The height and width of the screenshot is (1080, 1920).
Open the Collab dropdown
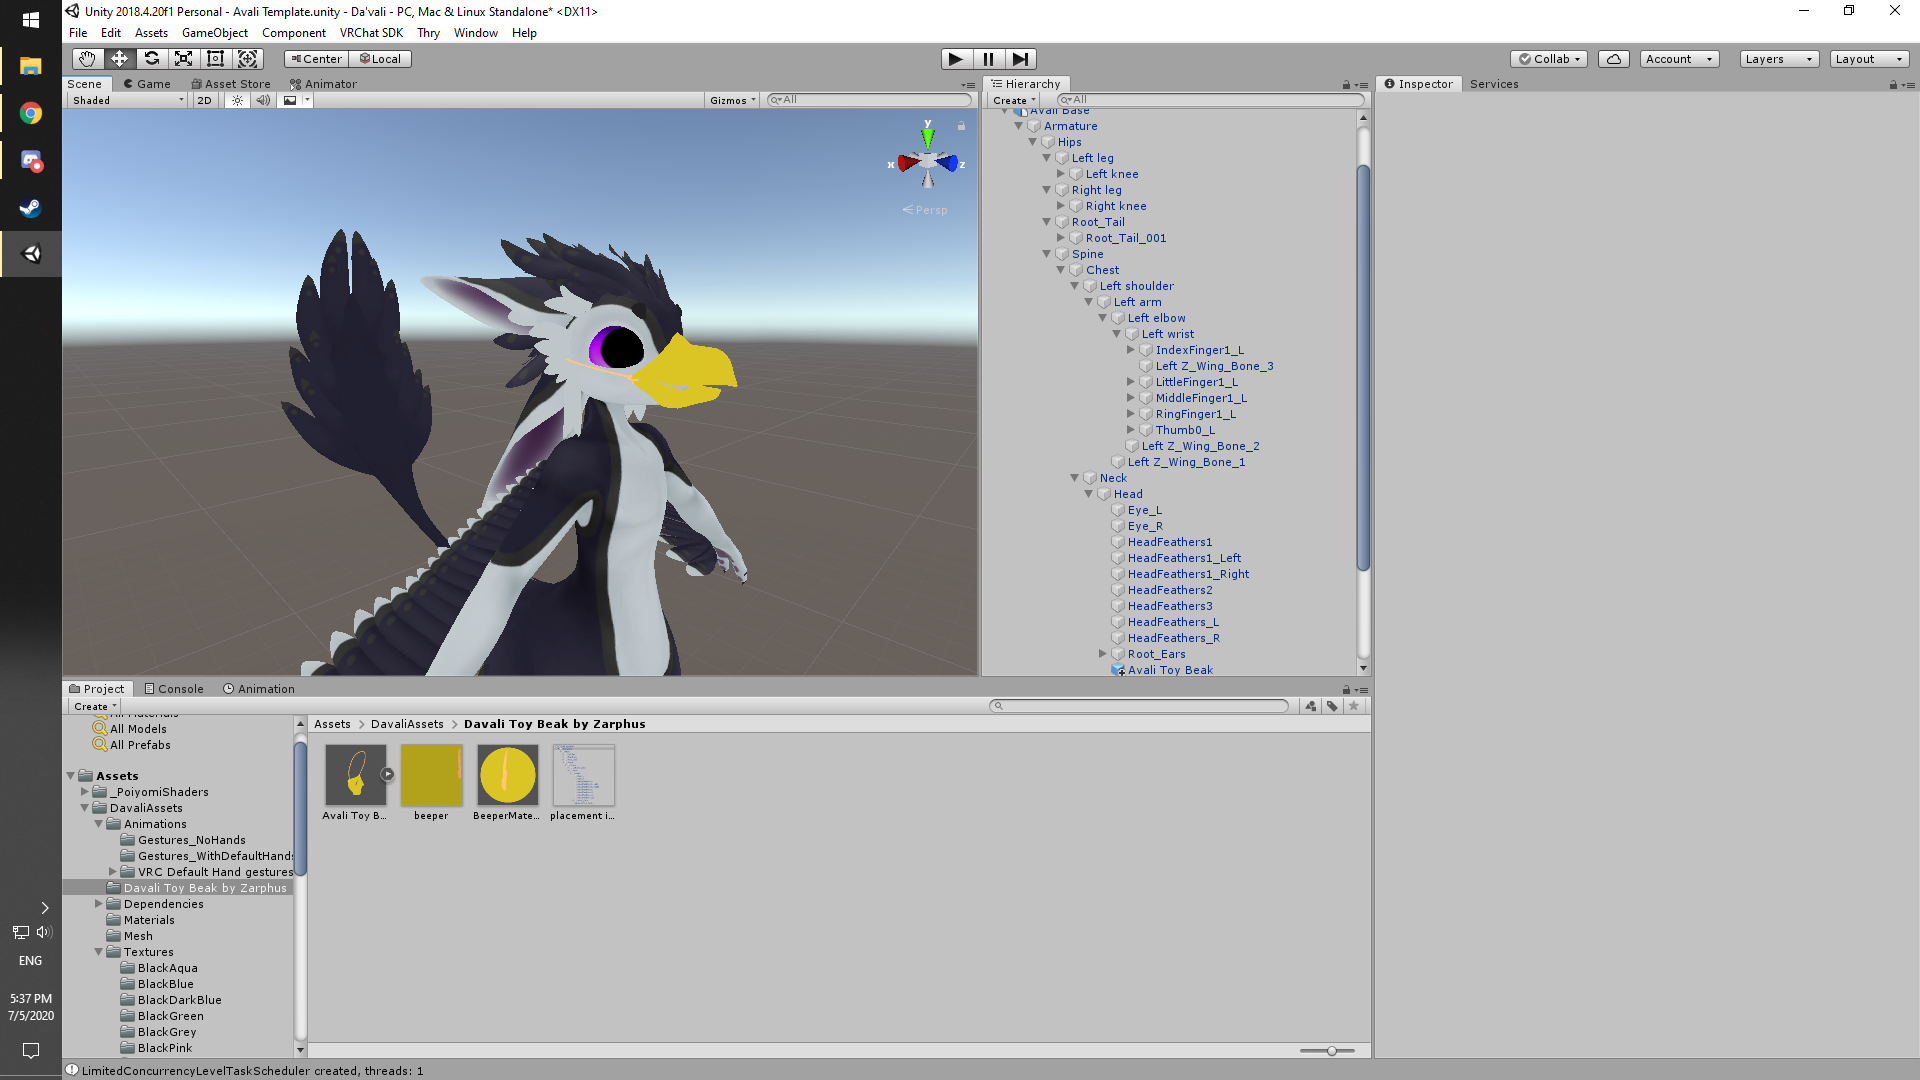1549,59
